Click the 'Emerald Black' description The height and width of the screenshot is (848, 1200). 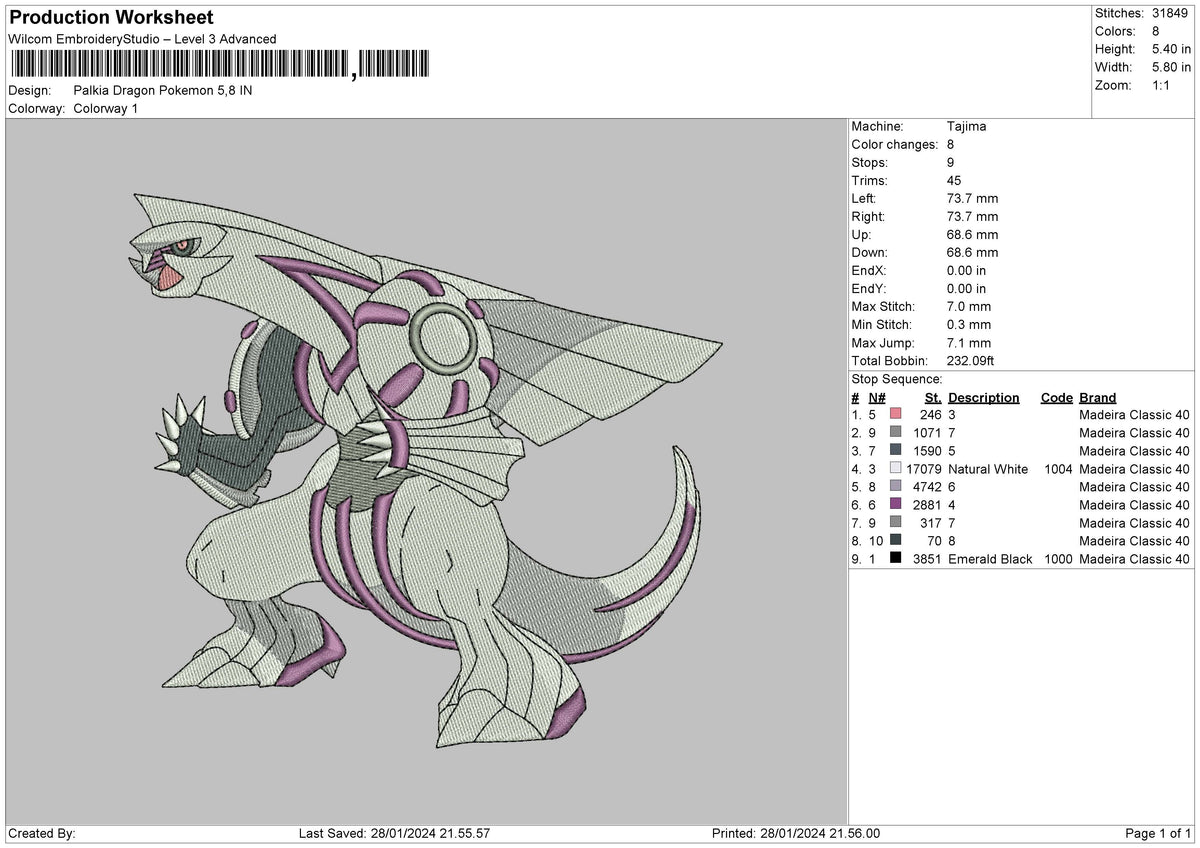coord(990,559)
